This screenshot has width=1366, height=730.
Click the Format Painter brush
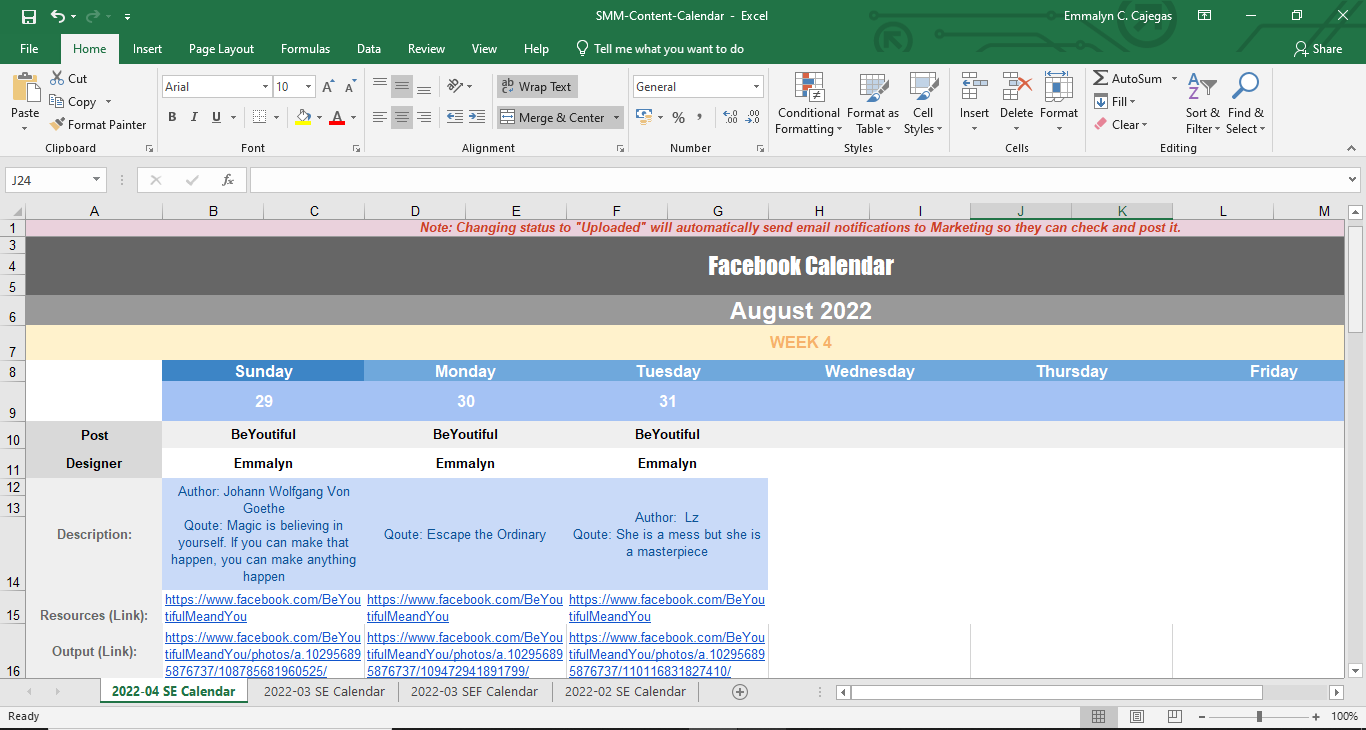coord(98,124)
